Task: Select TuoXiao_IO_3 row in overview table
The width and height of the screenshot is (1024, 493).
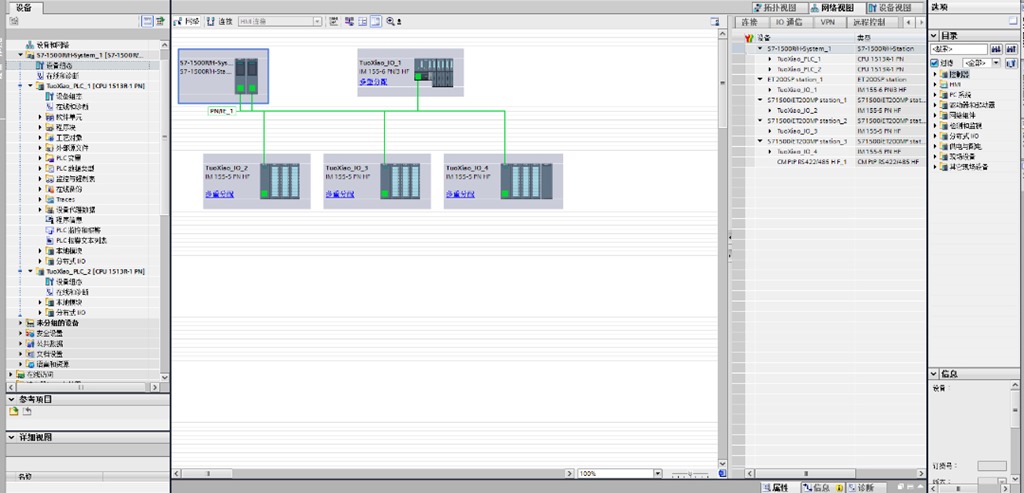Action: (x=835, y=131)
